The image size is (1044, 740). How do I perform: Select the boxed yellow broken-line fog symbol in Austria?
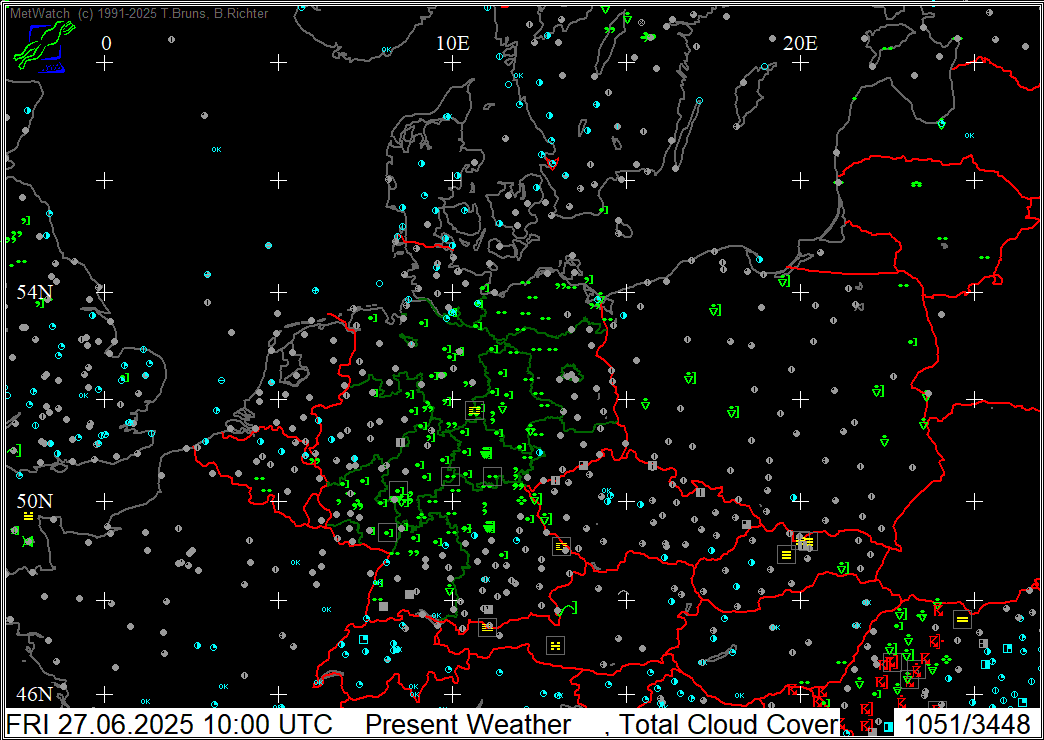[556, 645]
